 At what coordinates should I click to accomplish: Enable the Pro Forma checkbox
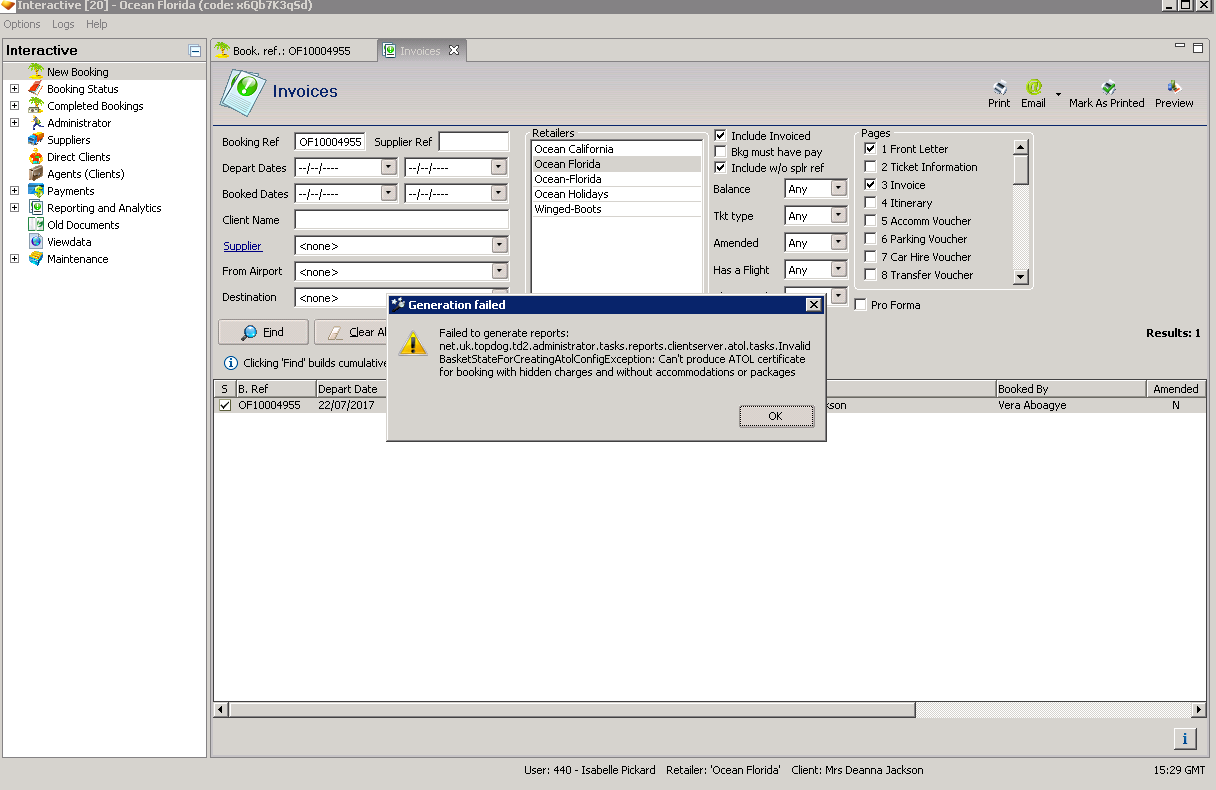(861, 305)
